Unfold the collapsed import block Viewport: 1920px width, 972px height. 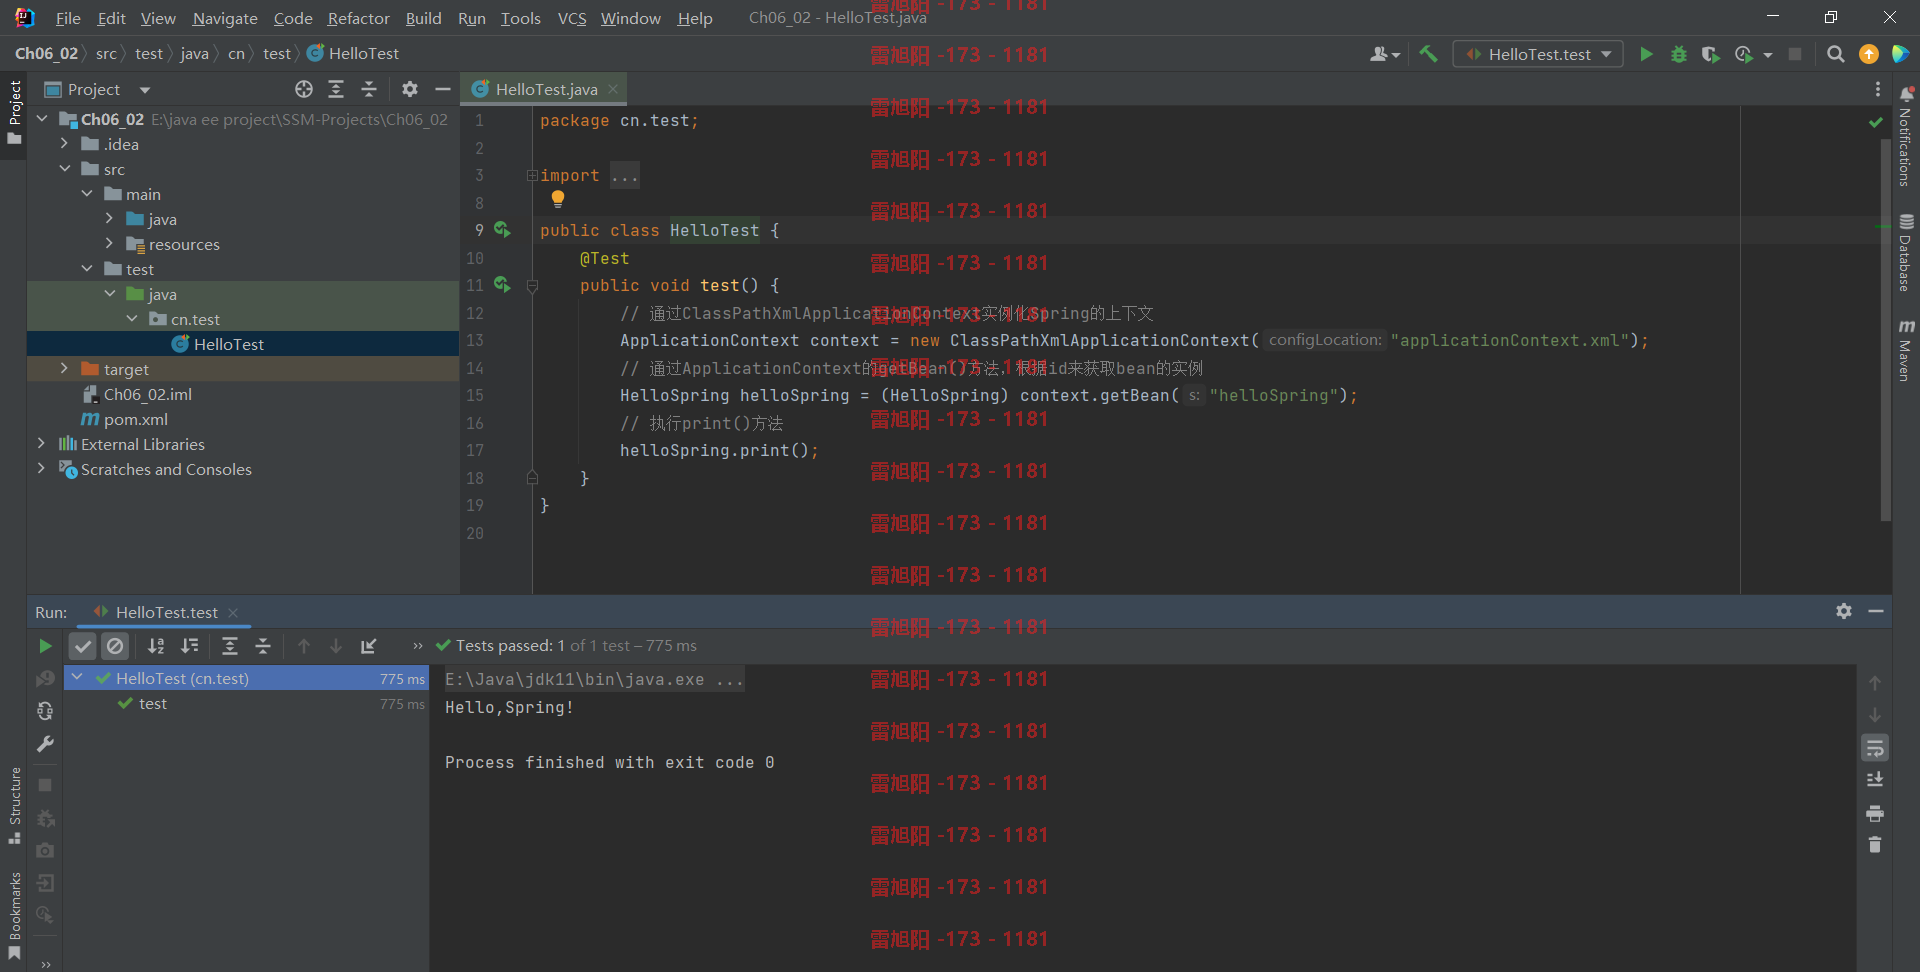(x=532, y=175)
